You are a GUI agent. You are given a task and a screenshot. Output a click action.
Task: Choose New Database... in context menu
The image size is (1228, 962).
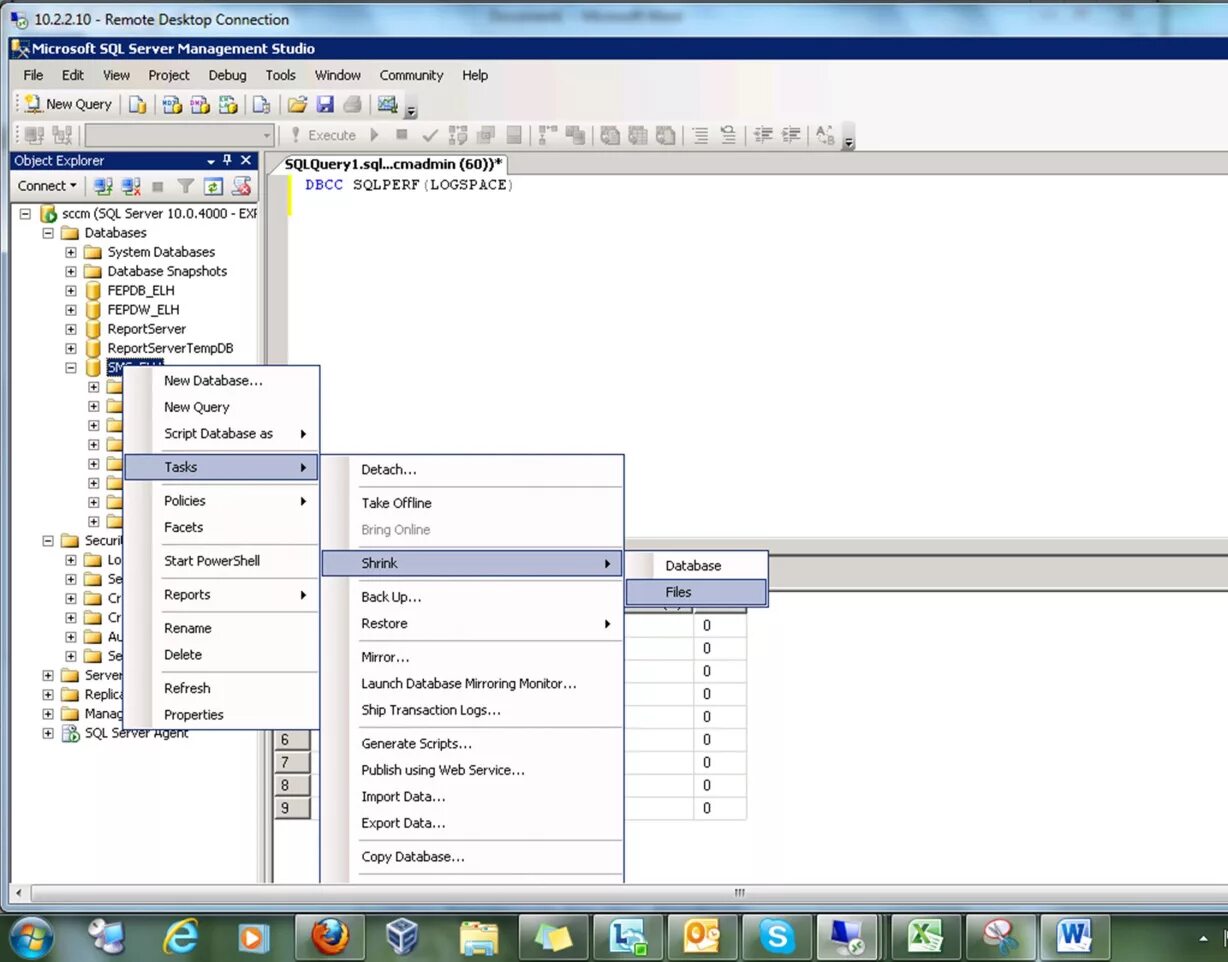click(x=221, y=380)
